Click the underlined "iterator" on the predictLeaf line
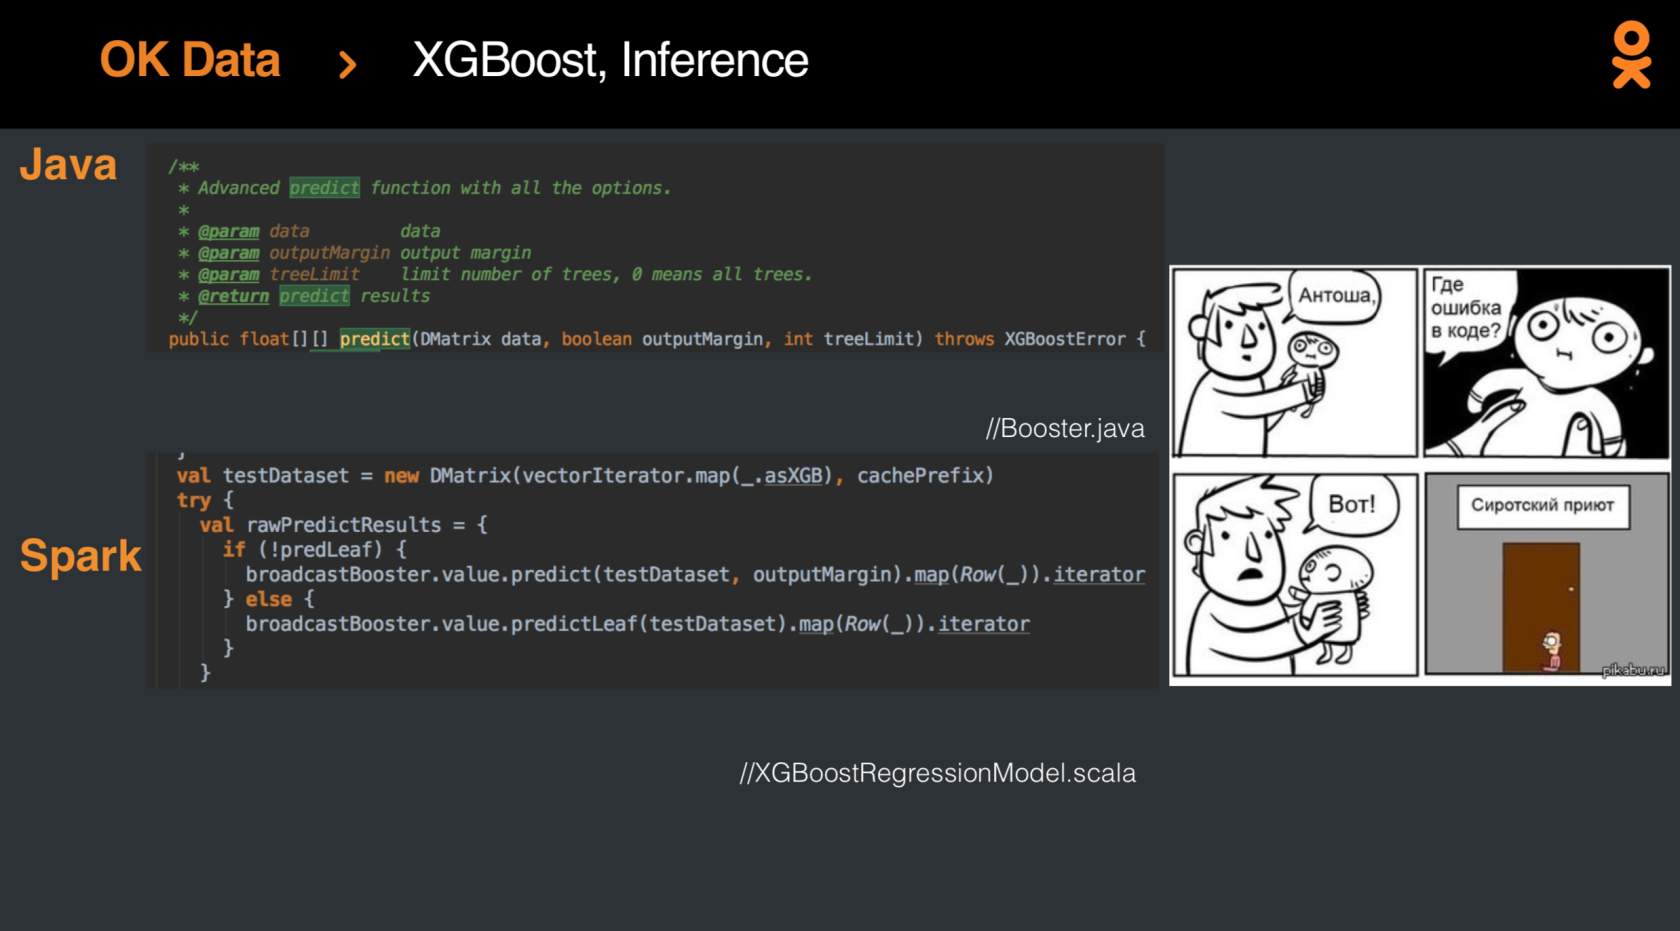Viewport: 1680px width, 931px height. point(984,624)
